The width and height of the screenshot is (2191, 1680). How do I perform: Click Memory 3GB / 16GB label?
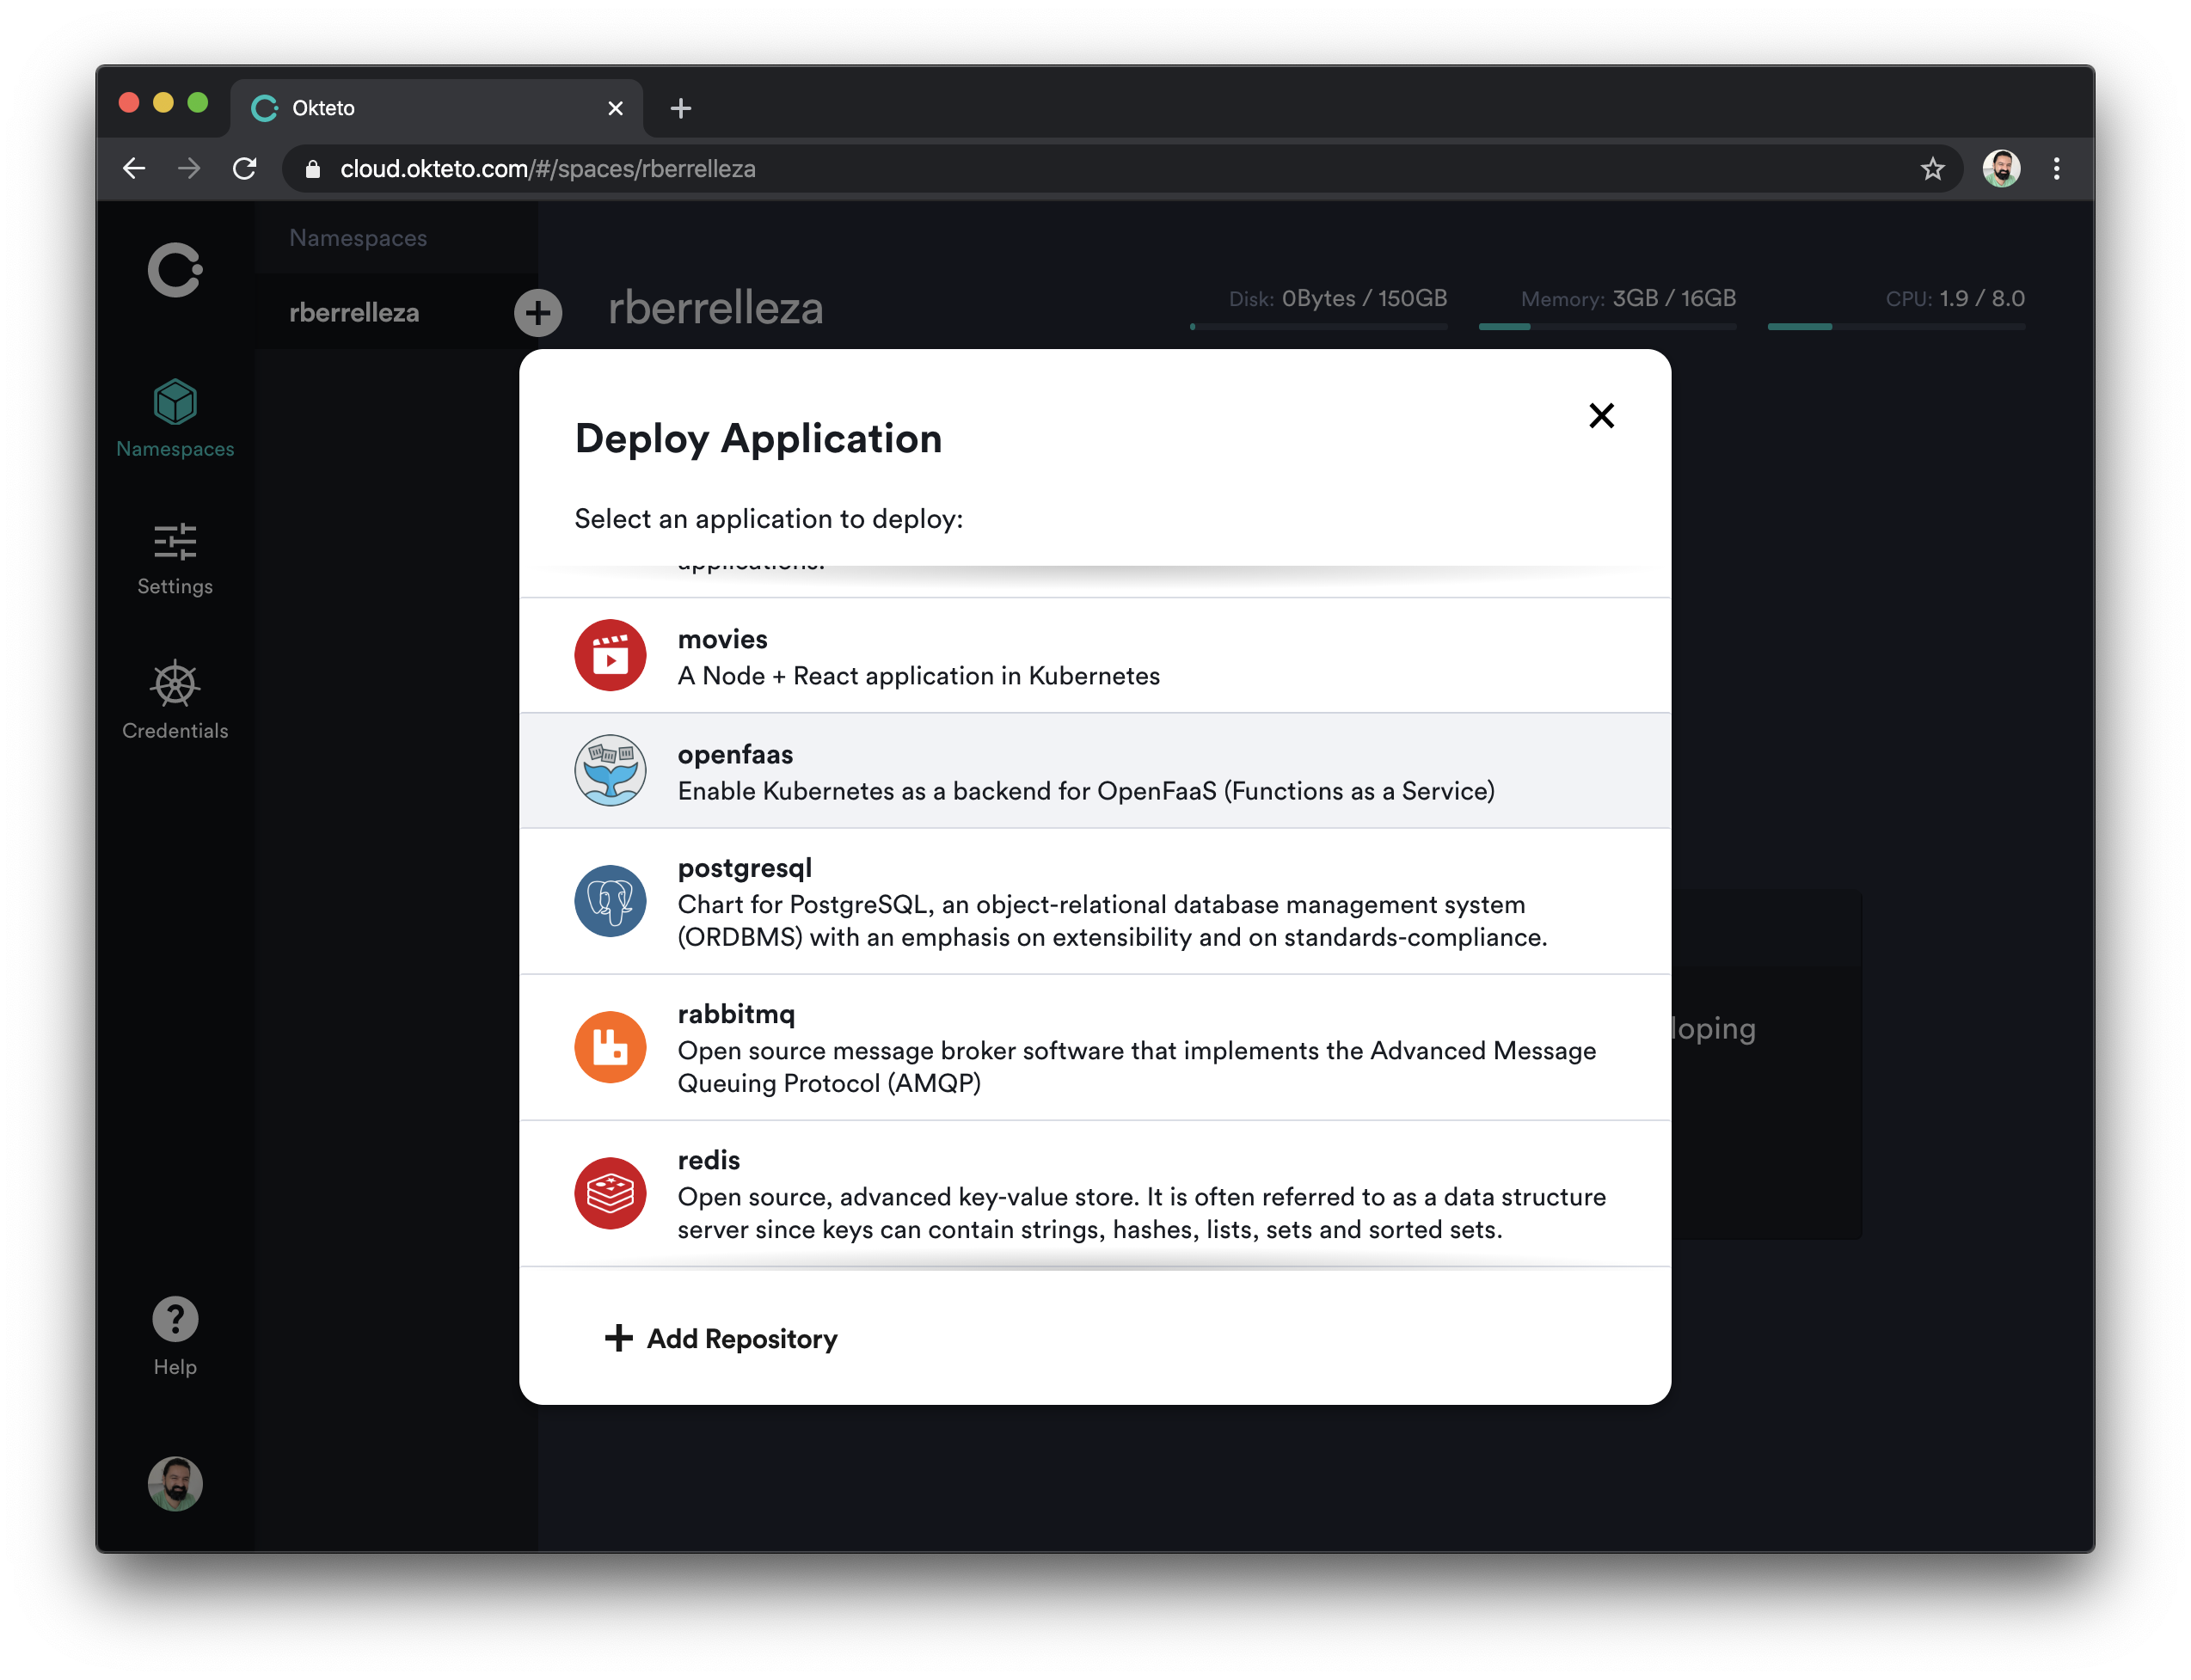[x=1628, y=298]
